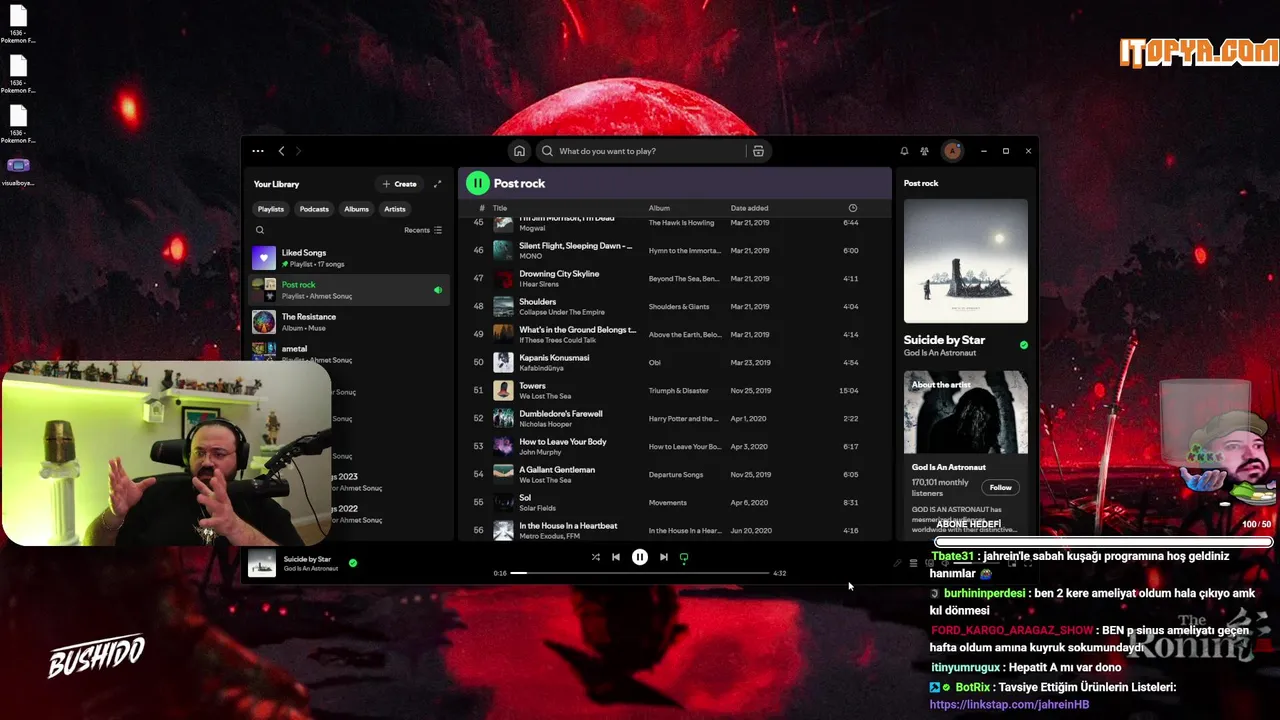
Task: Open visualboy desktop shortcut
Action: (x=18, y=171)
